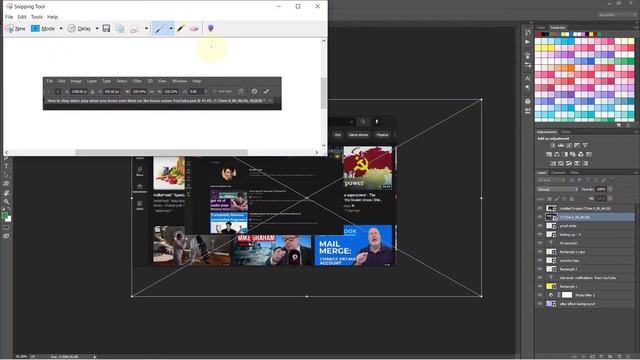Click Snipping Tool vertical scroll down arrow
Image resolution: width=640 pixels, height=360 pixels.
click(x=324, y=145)
